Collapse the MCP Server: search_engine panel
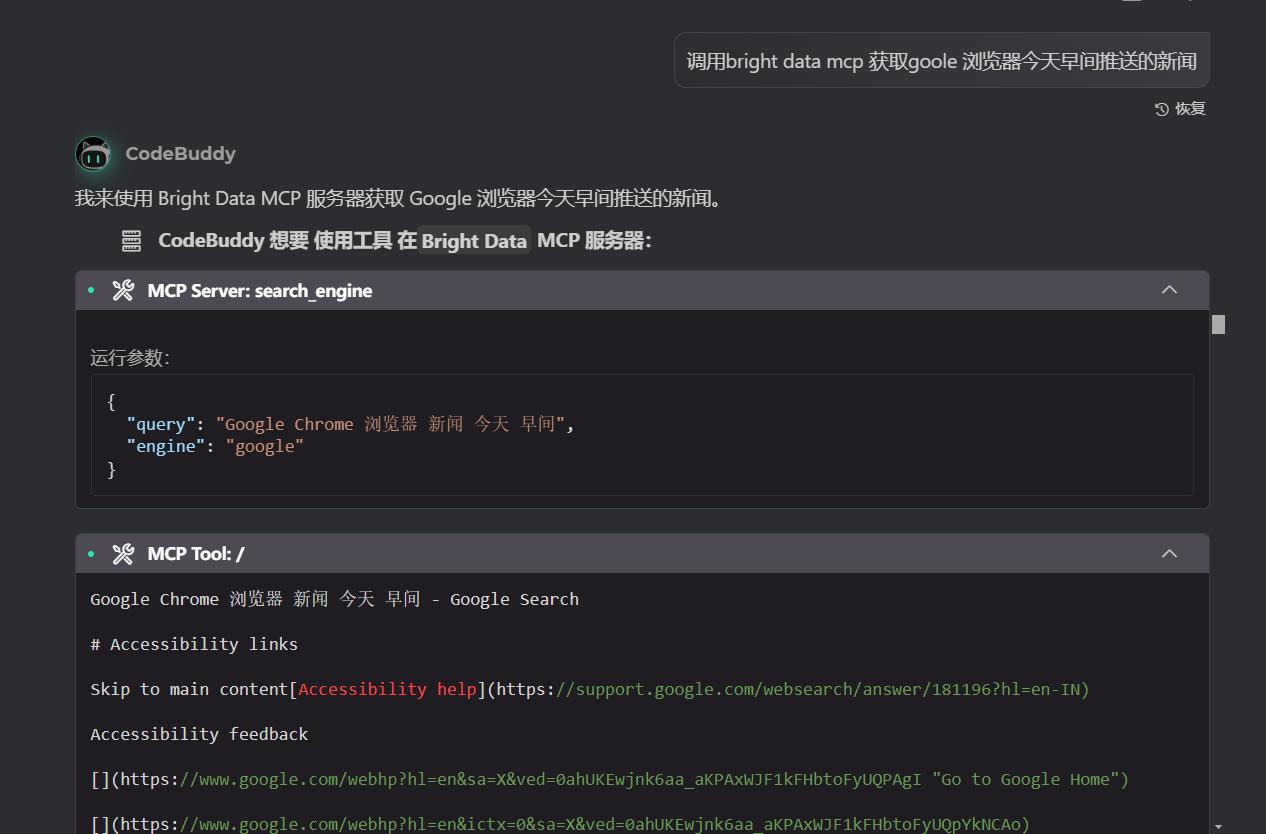 1169,289
